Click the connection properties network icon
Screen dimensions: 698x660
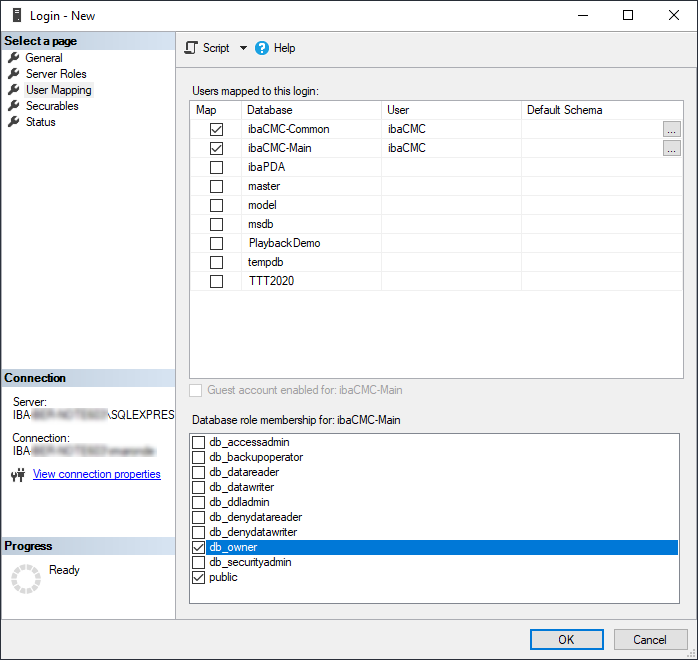(17, 475)
